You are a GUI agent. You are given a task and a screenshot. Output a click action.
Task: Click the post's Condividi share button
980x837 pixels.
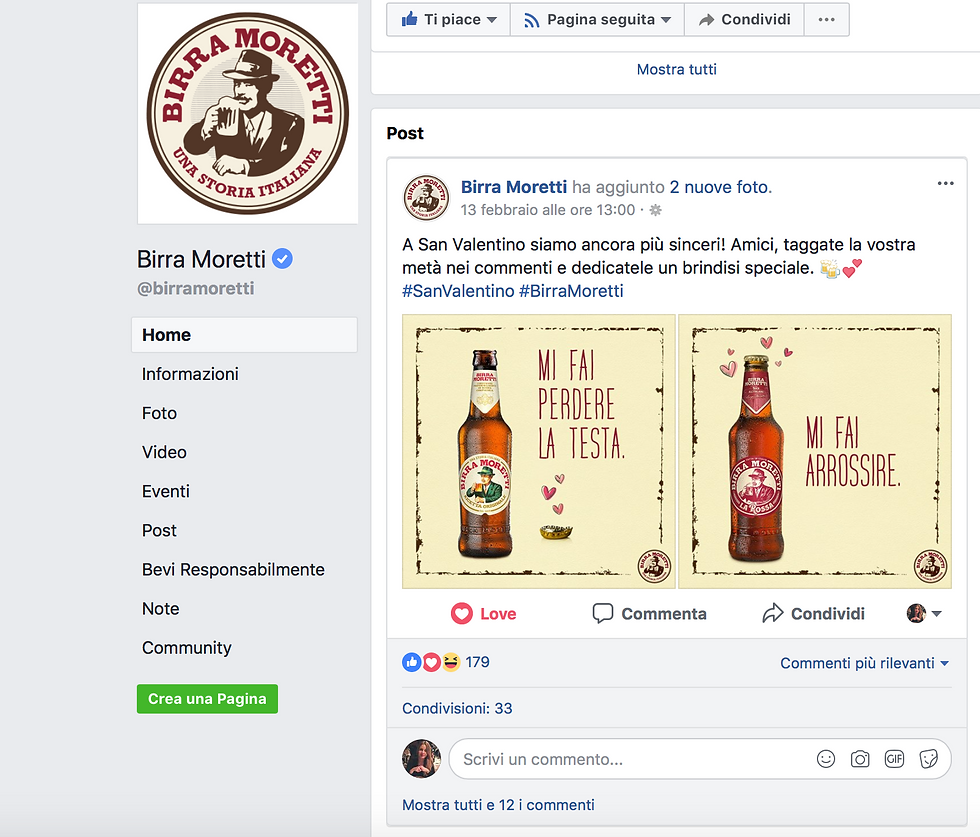(x=813, y=614)
